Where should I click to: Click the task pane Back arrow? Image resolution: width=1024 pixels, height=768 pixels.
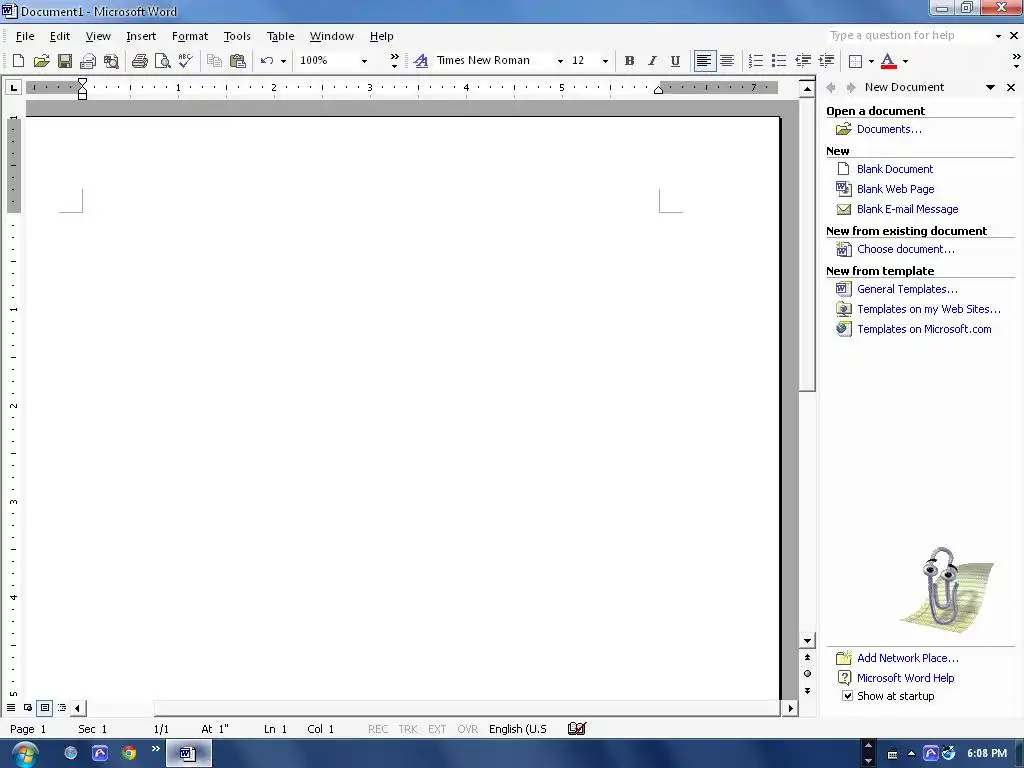831,88
